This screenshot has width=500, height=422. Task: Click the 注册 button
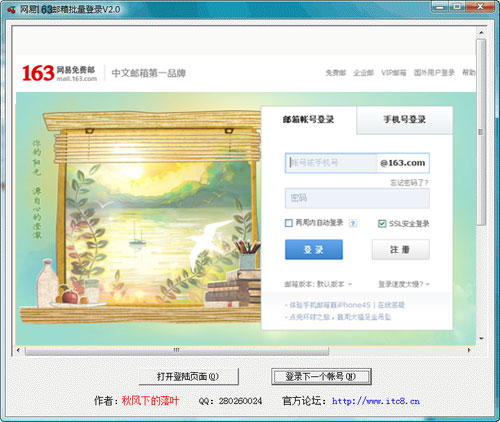401,249
